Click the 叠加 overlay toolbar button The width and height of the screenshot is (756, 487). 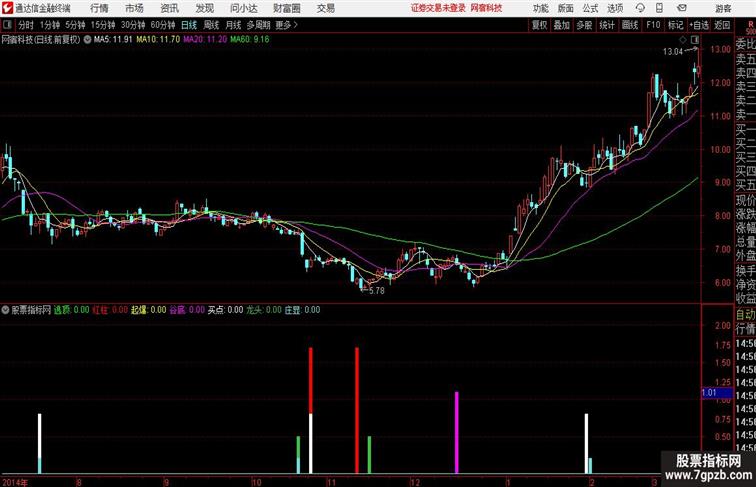click(x=561, y=25)
